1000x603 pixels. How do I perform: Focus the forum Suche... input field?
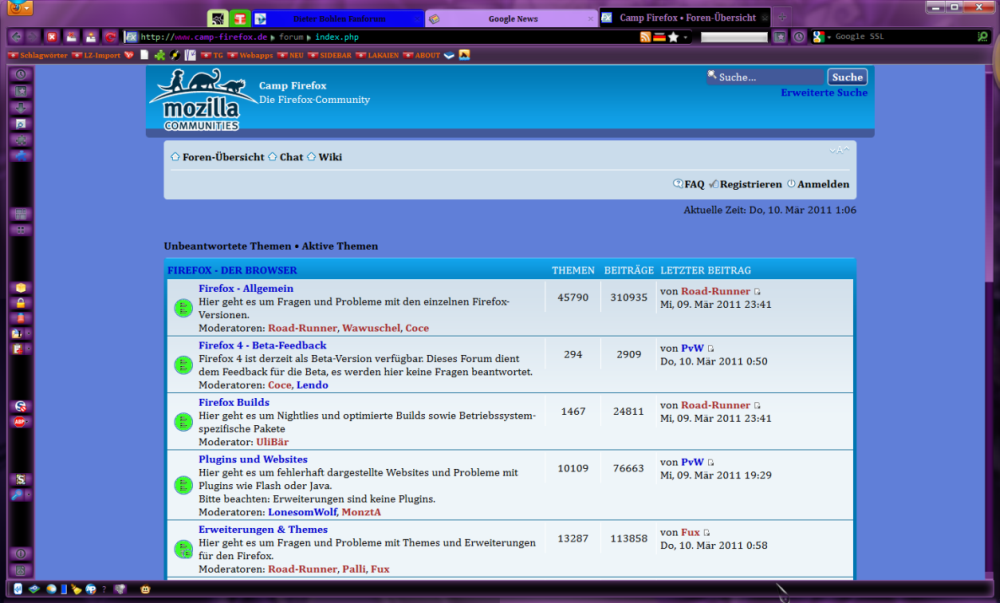pyautogui.click(x=765, y=77)
